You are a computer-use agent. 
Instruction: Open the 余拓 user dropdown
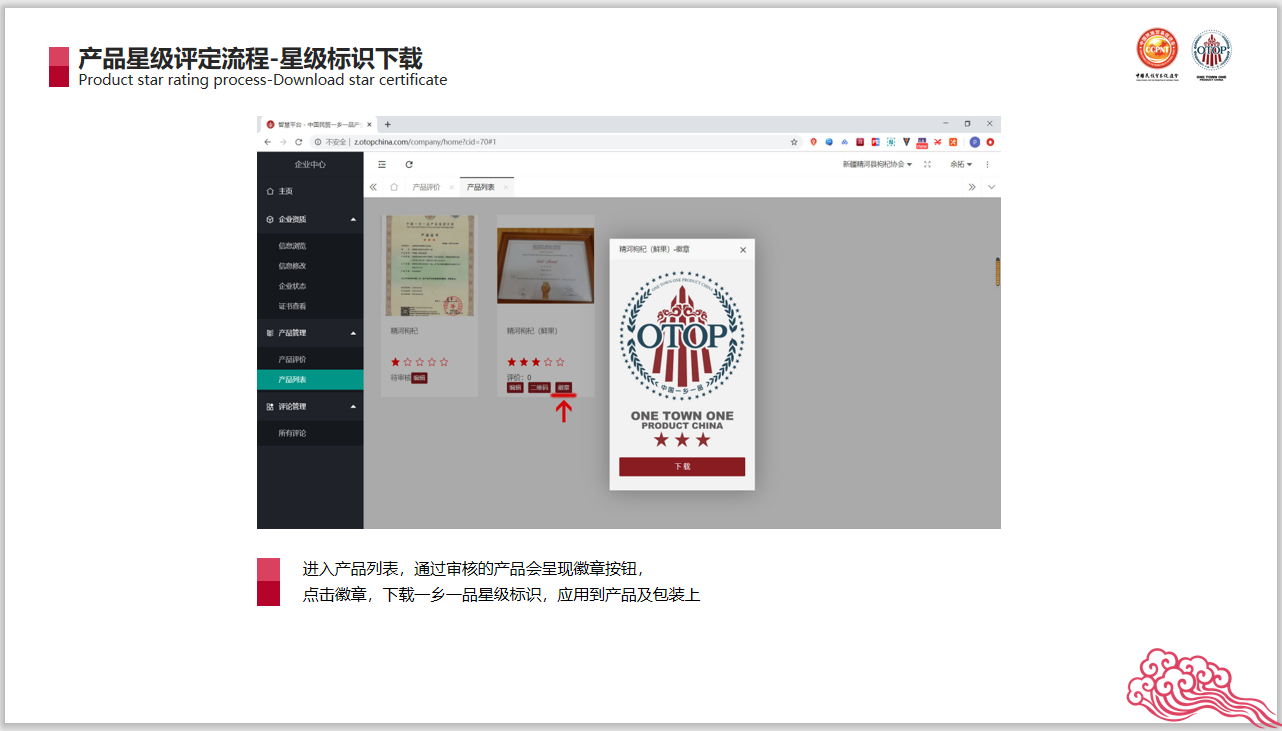(961, 164)
